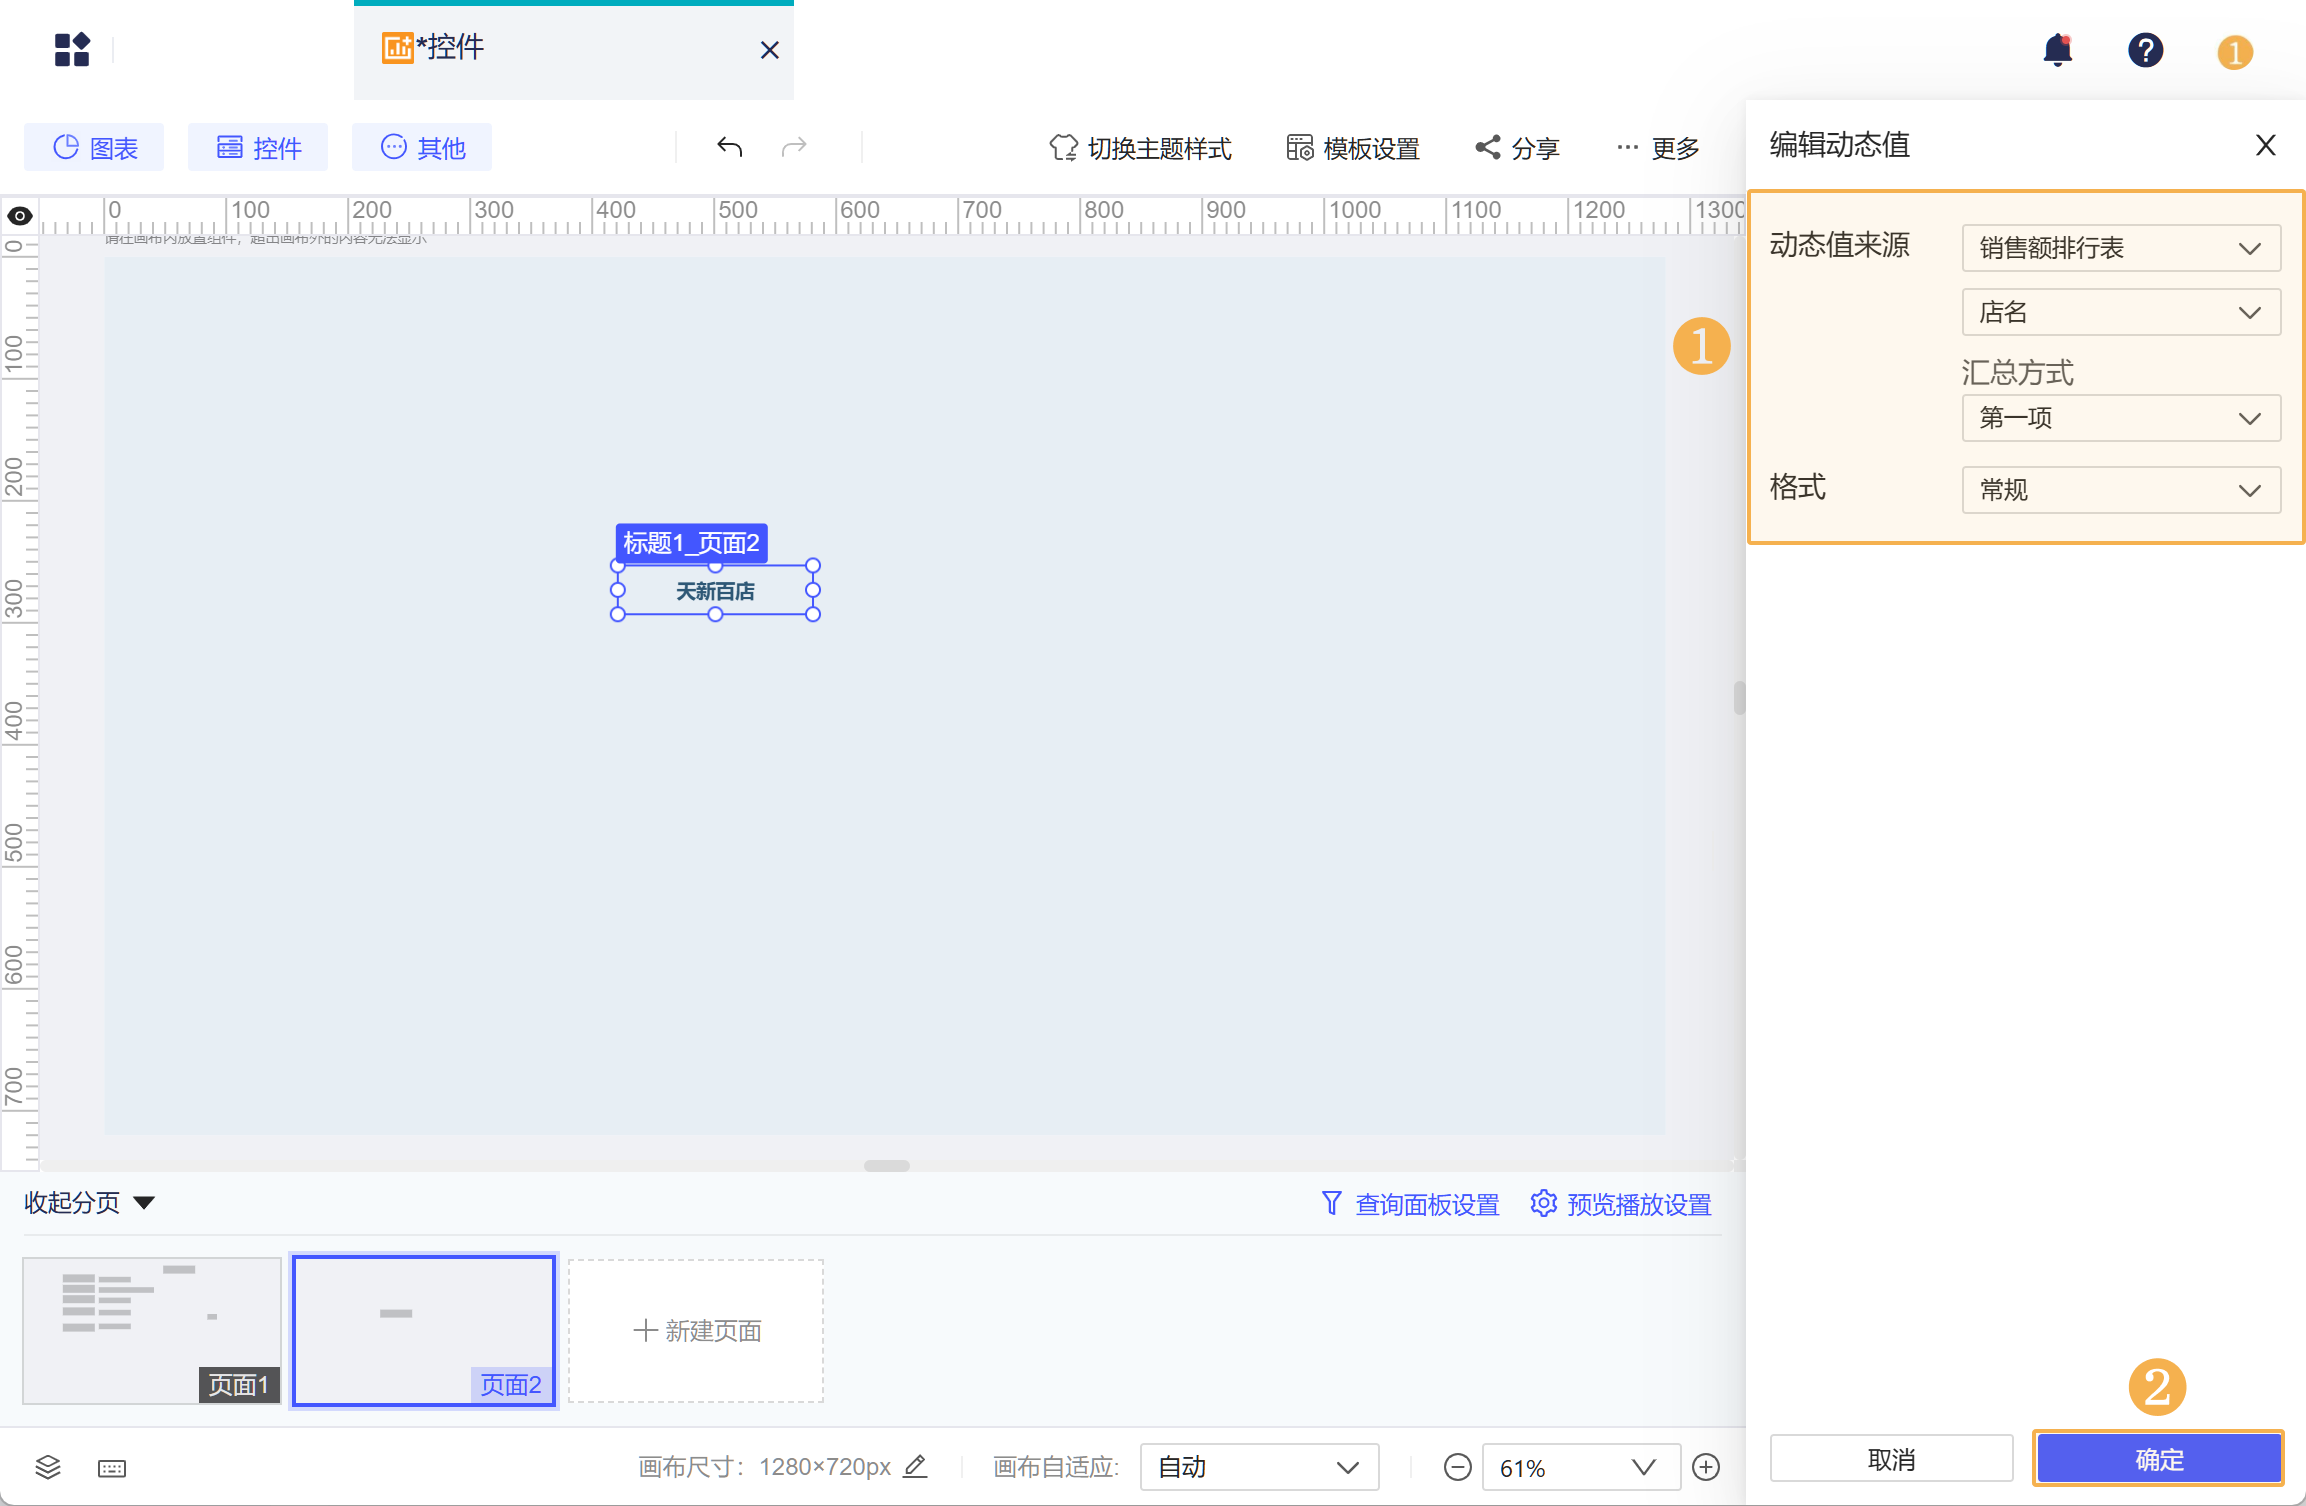
Task: Open the 销售额排行表 source dropdown
Action: click(2121, 248)
